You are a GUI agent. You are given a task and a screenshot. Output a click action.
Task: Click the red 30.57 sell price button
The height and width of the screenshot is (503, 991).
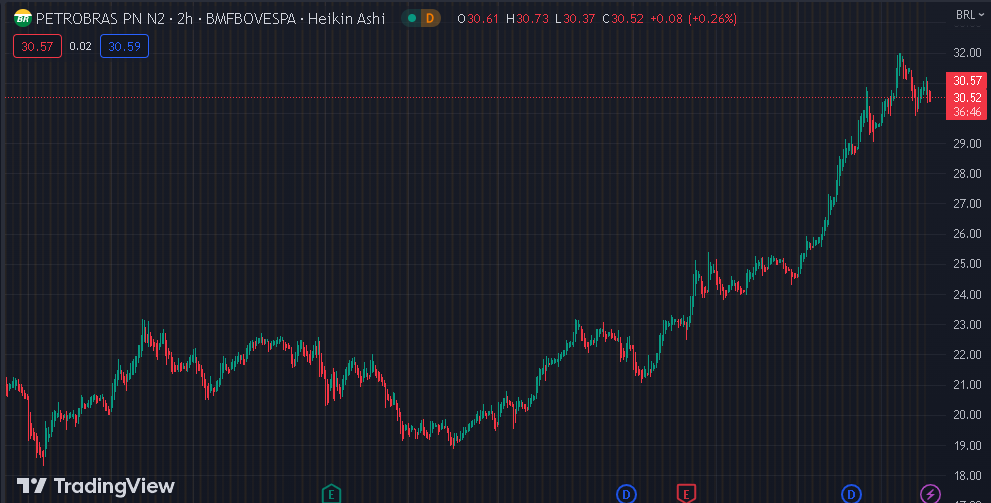[37, 46]
